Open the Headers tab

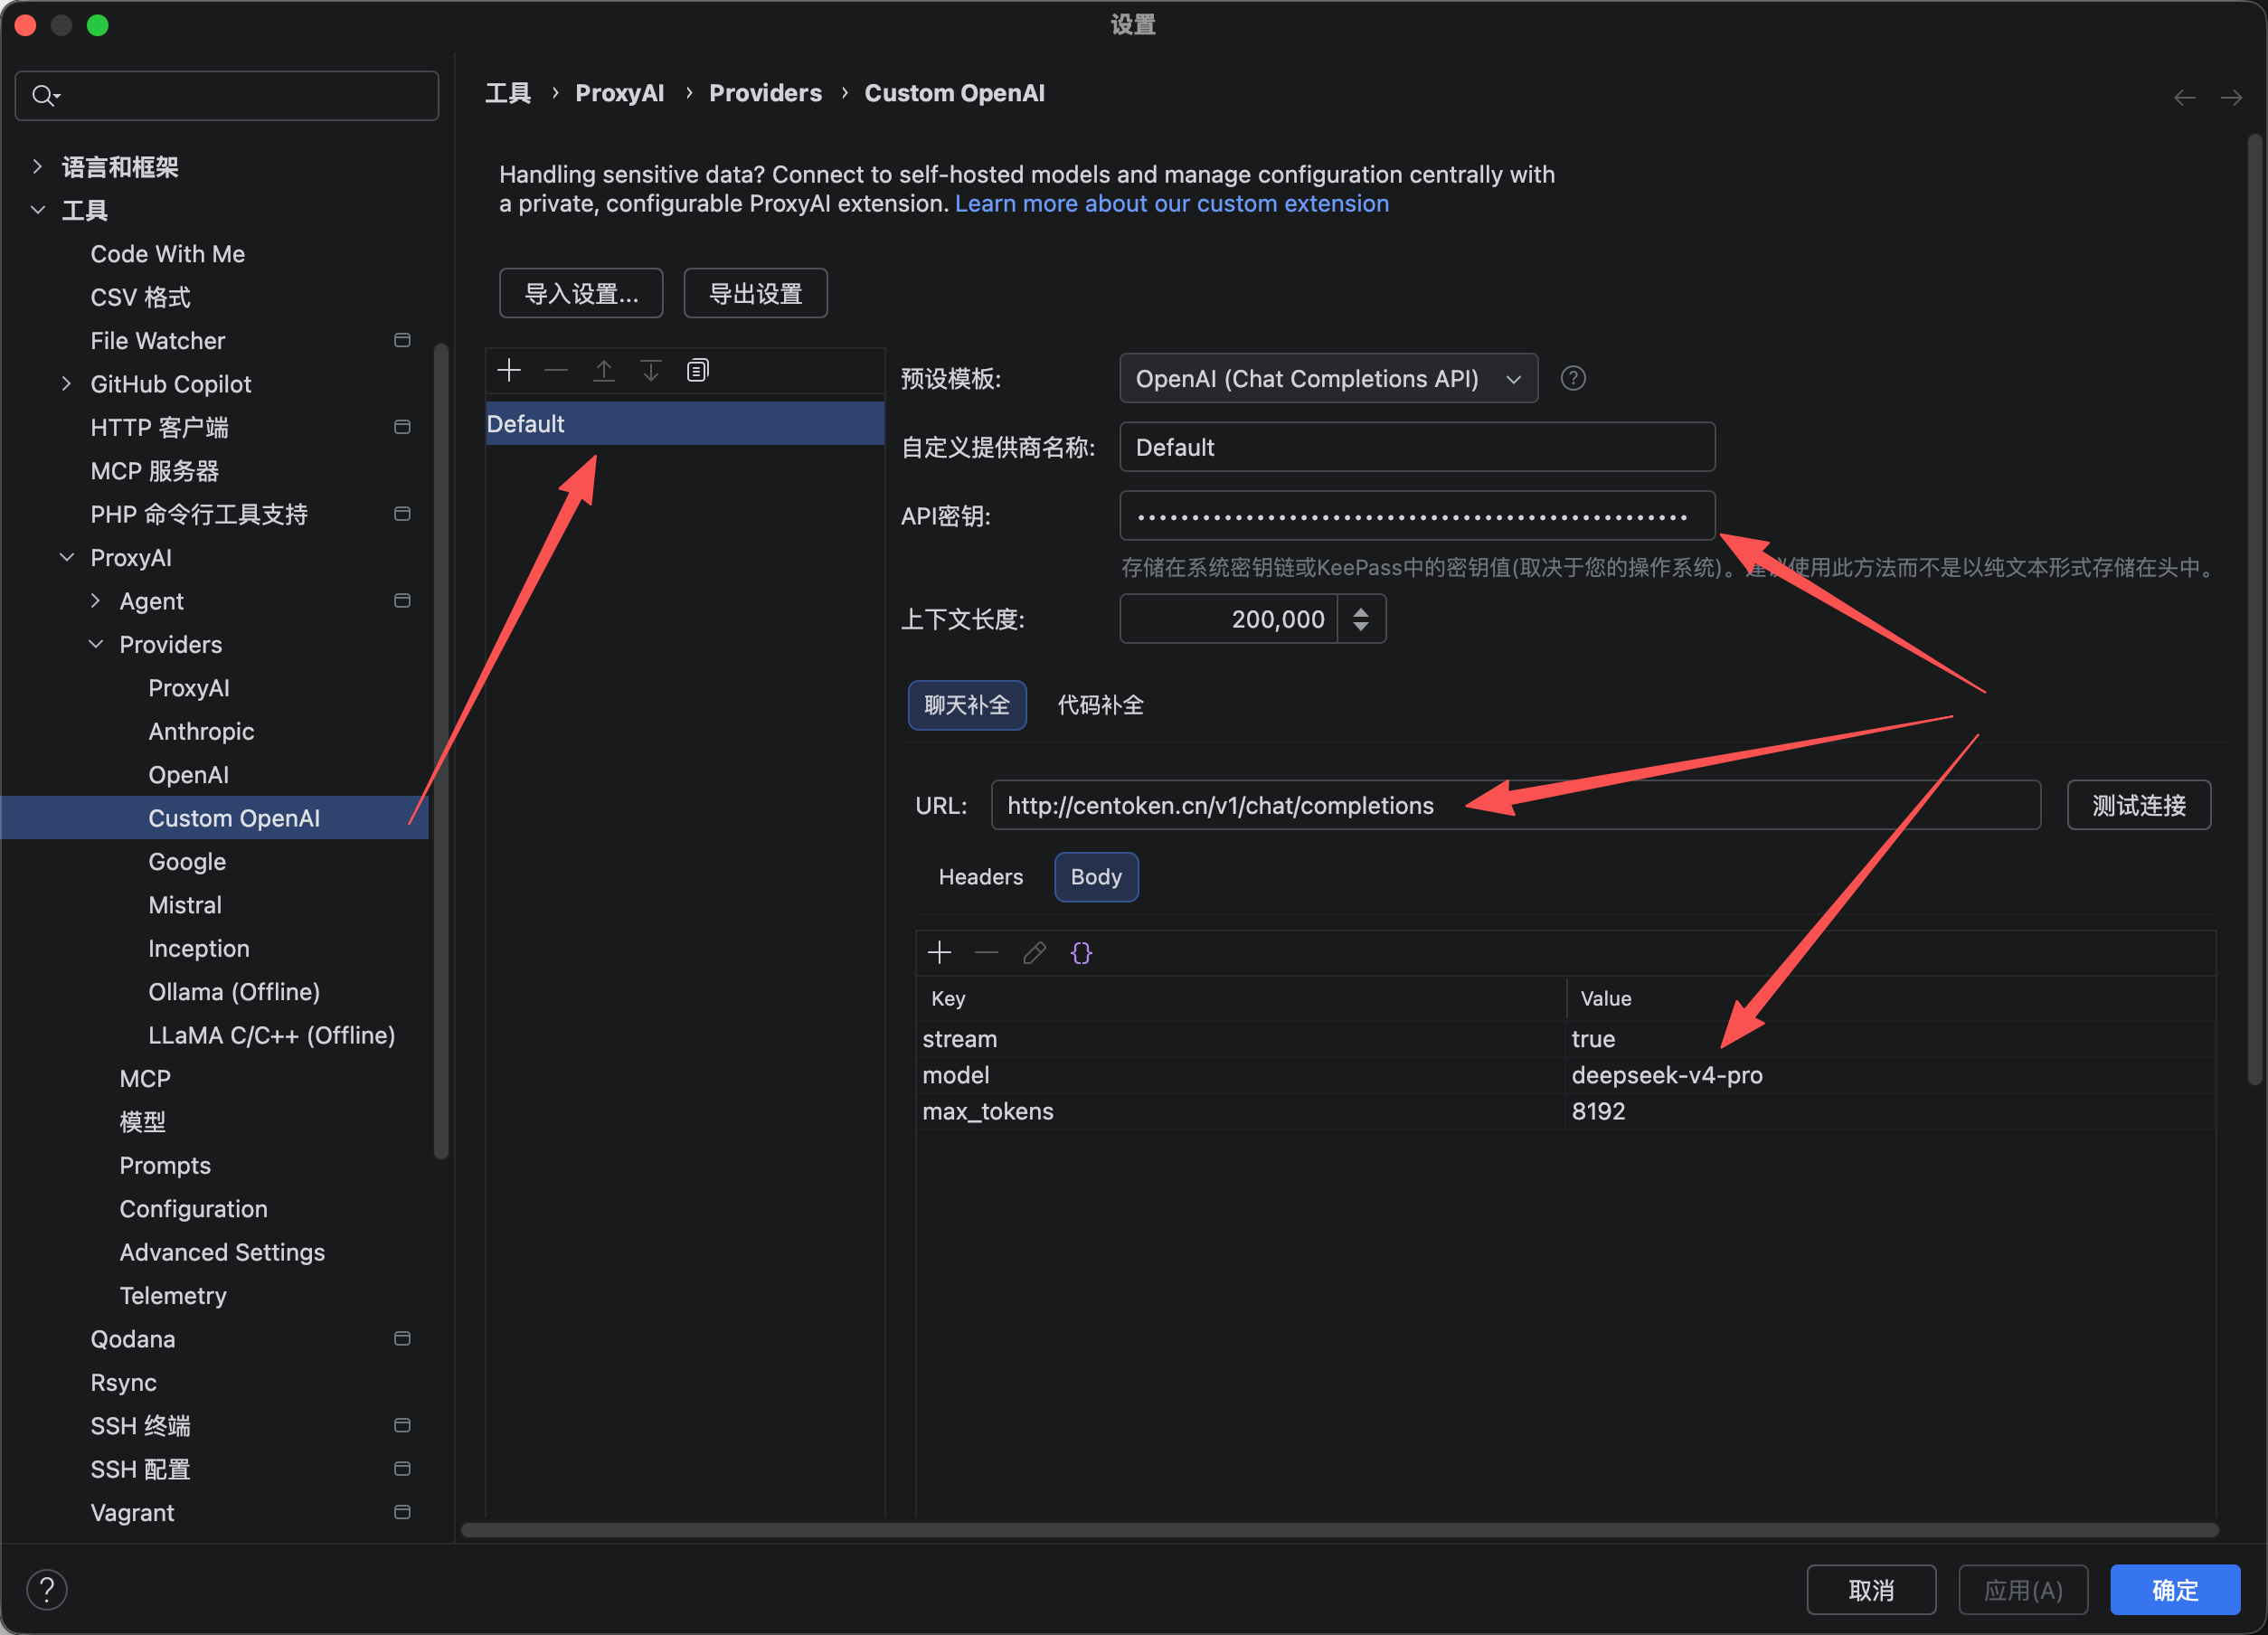[980, 877]
